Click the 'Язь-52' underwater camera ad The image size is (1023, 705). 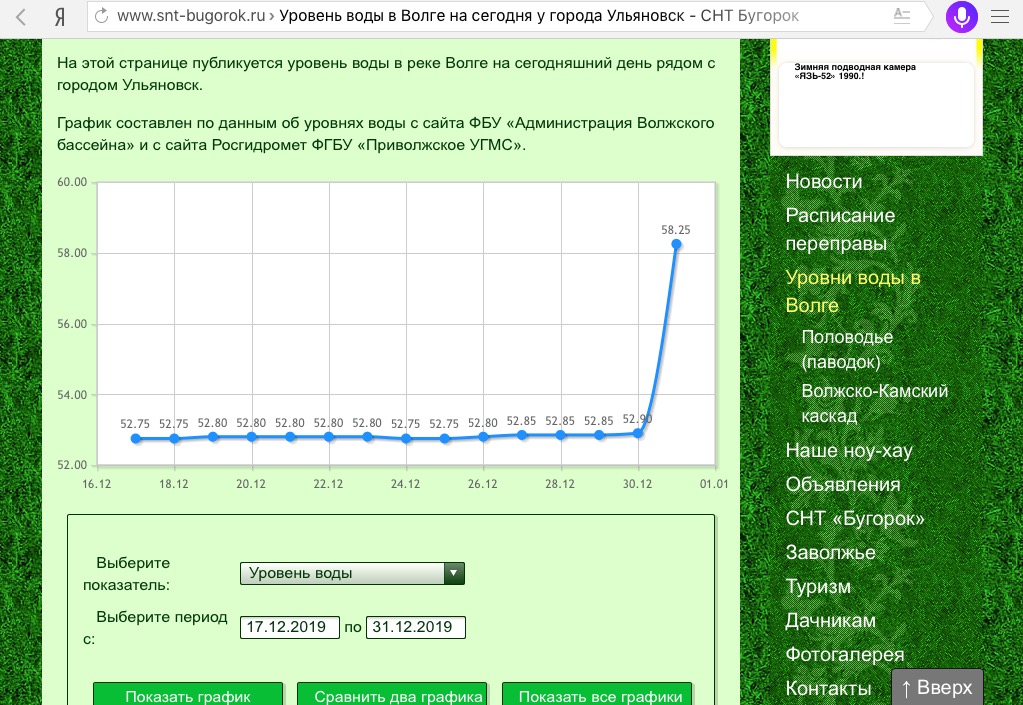click(876, 104)
